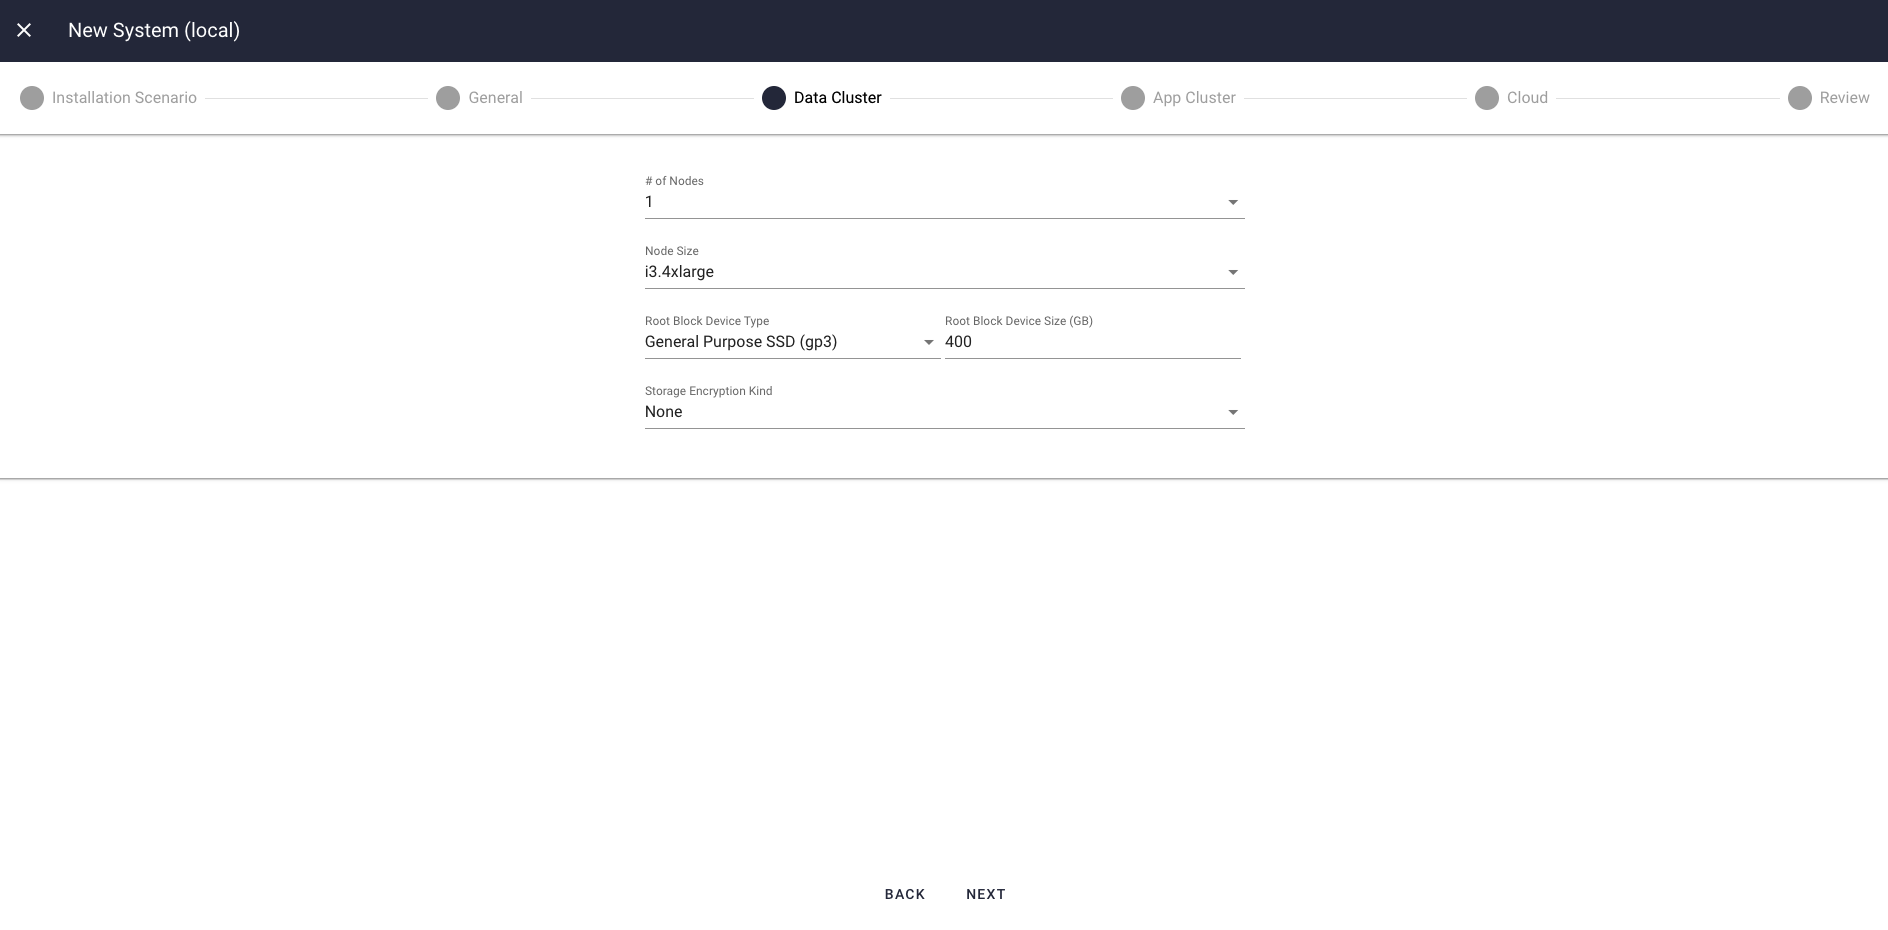The image size is (1888, 930).
Task: Click the Review step circle
Action: coord(1800,97)
